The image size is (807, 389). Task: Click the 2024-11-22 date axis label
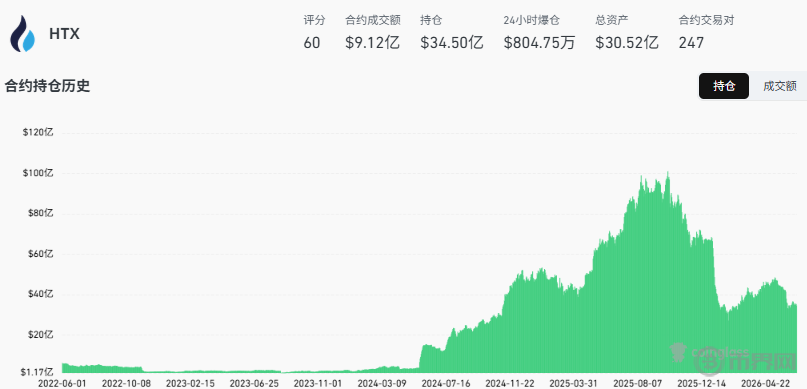pyautogui.click(x=510, y=384)
